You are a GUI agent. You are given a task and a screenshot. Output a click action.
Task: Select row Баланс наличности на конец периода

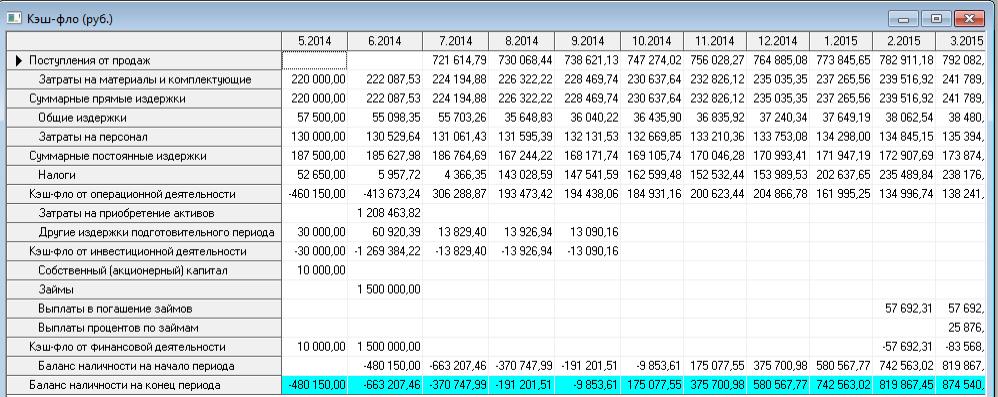point(144,385)
